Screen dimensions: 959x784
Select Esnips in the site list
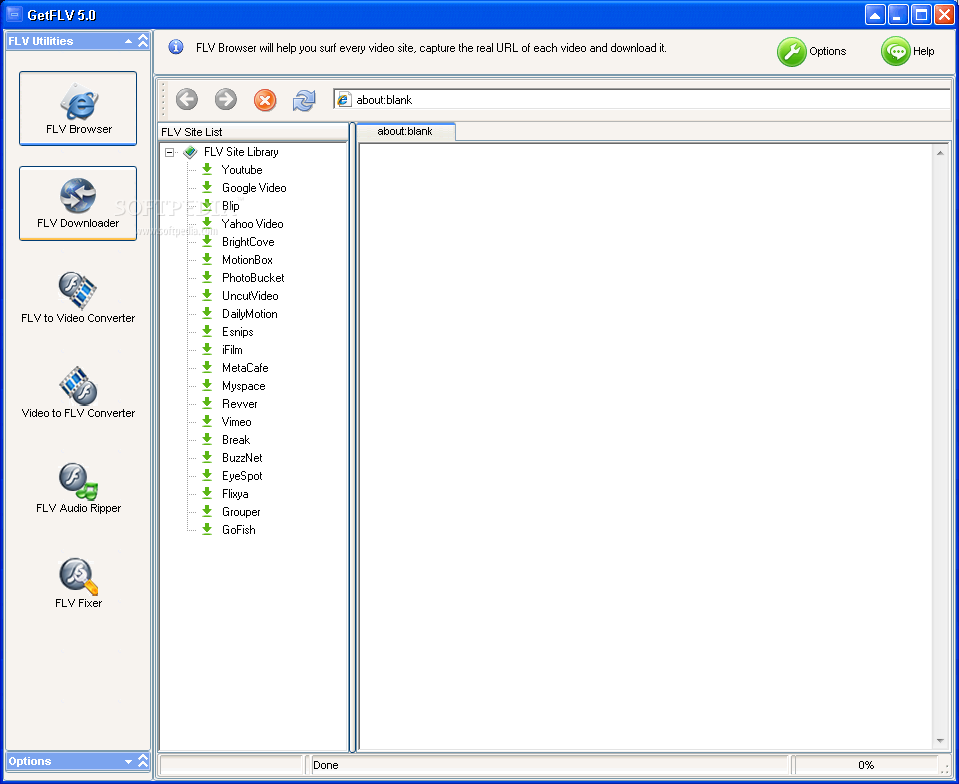237,331
